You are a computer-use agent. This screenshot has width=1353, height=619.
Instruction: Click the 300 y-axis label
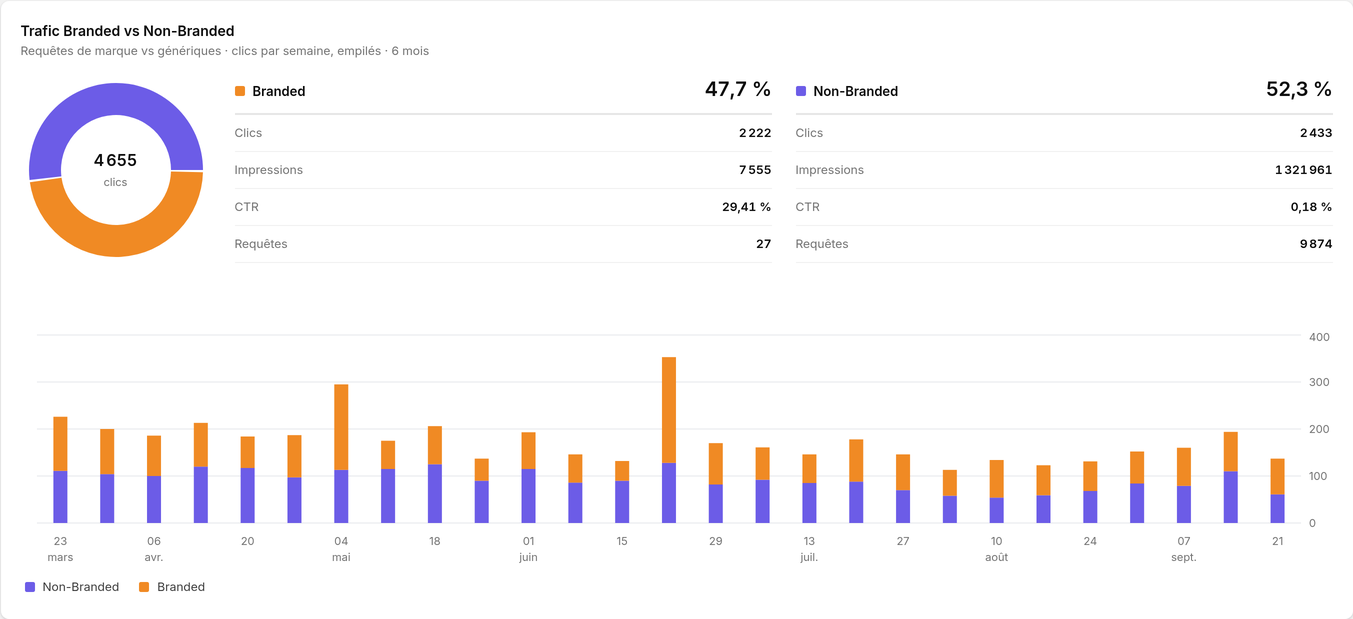[x=1319, y=383]
